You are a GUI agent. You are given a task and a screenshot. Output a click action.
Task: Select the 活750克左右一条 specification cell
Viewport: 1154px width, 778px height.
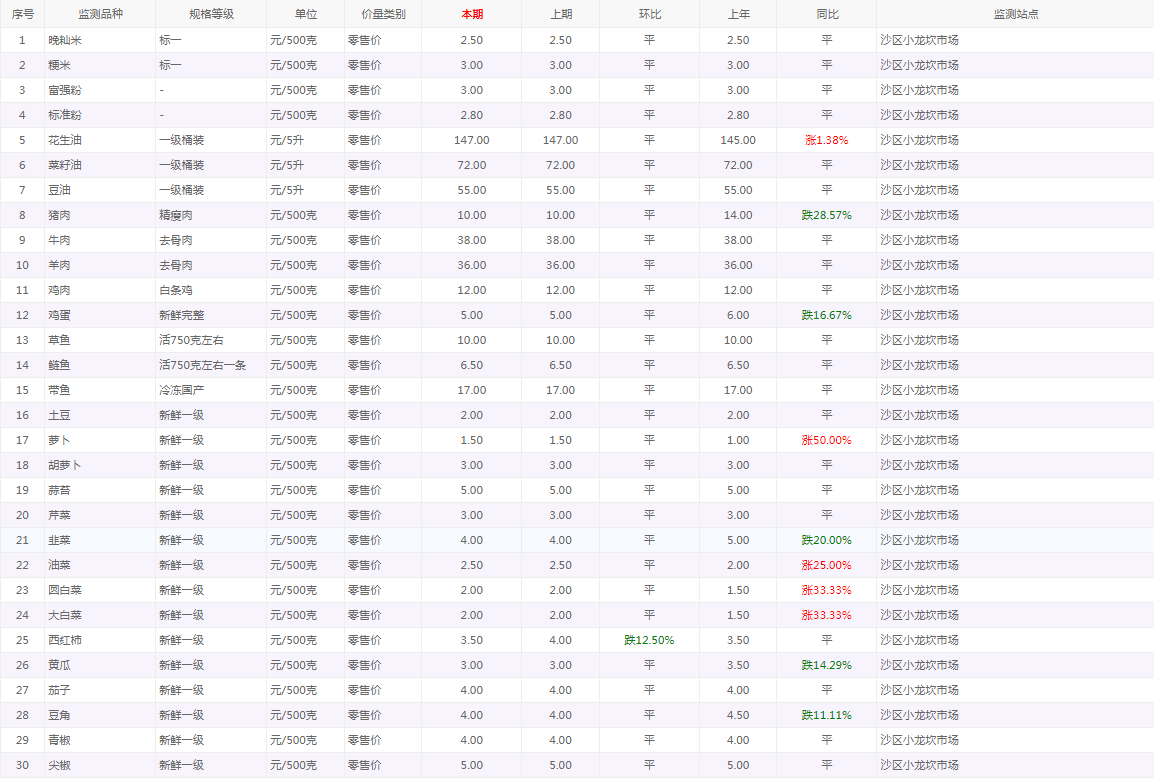(202, 365)
